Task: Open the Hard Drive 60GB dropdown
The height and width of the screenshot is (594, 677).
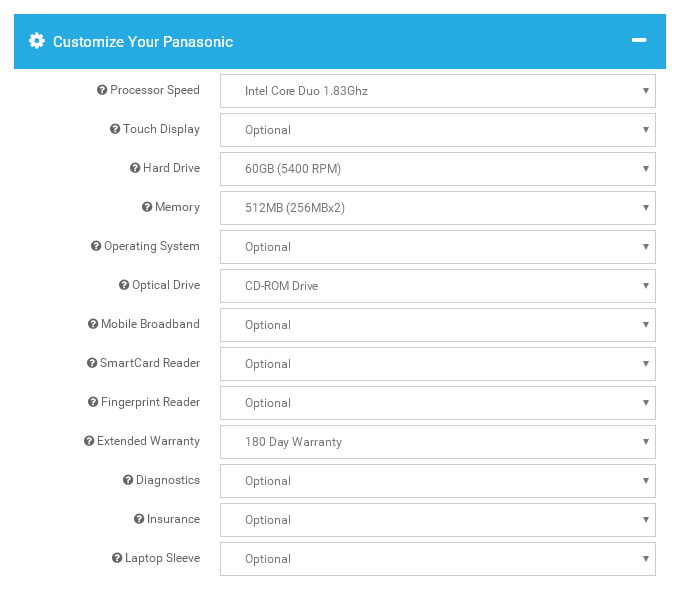Action: 437,169
